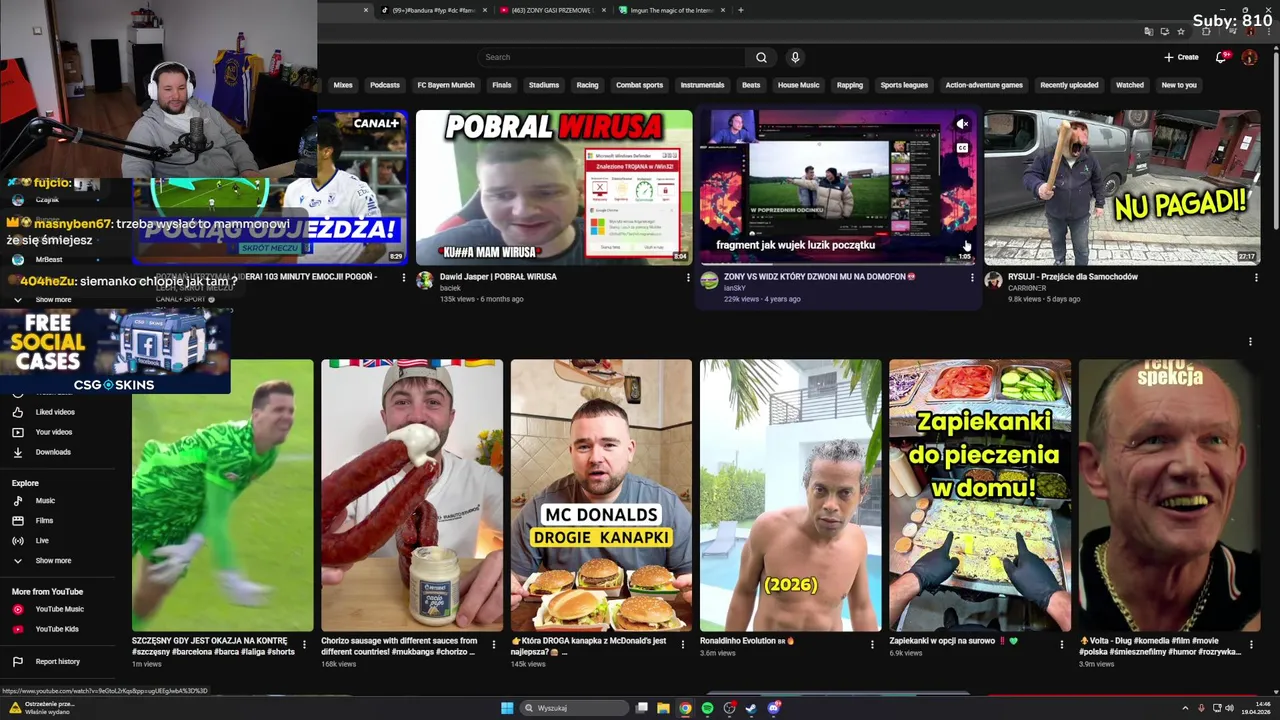Open options for the Szczęsny short

(x=303, y=645)
